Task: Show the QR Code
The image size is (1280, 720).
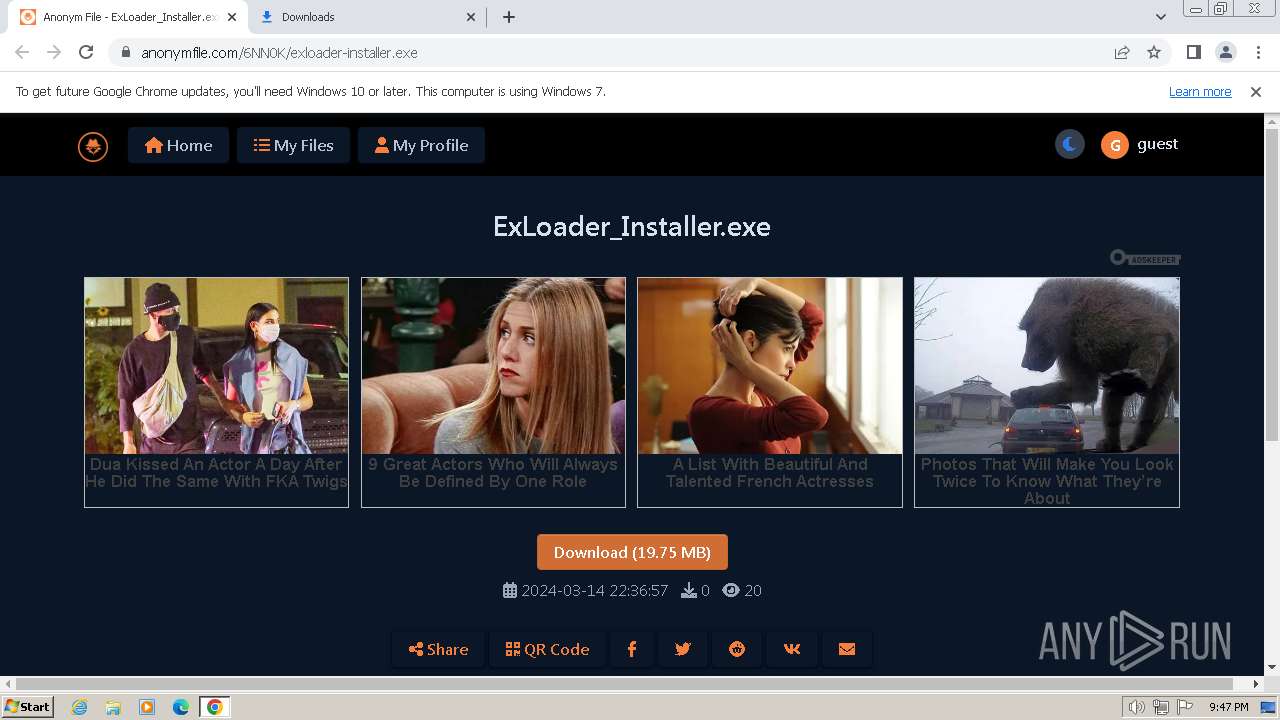Action: [547, 649]
